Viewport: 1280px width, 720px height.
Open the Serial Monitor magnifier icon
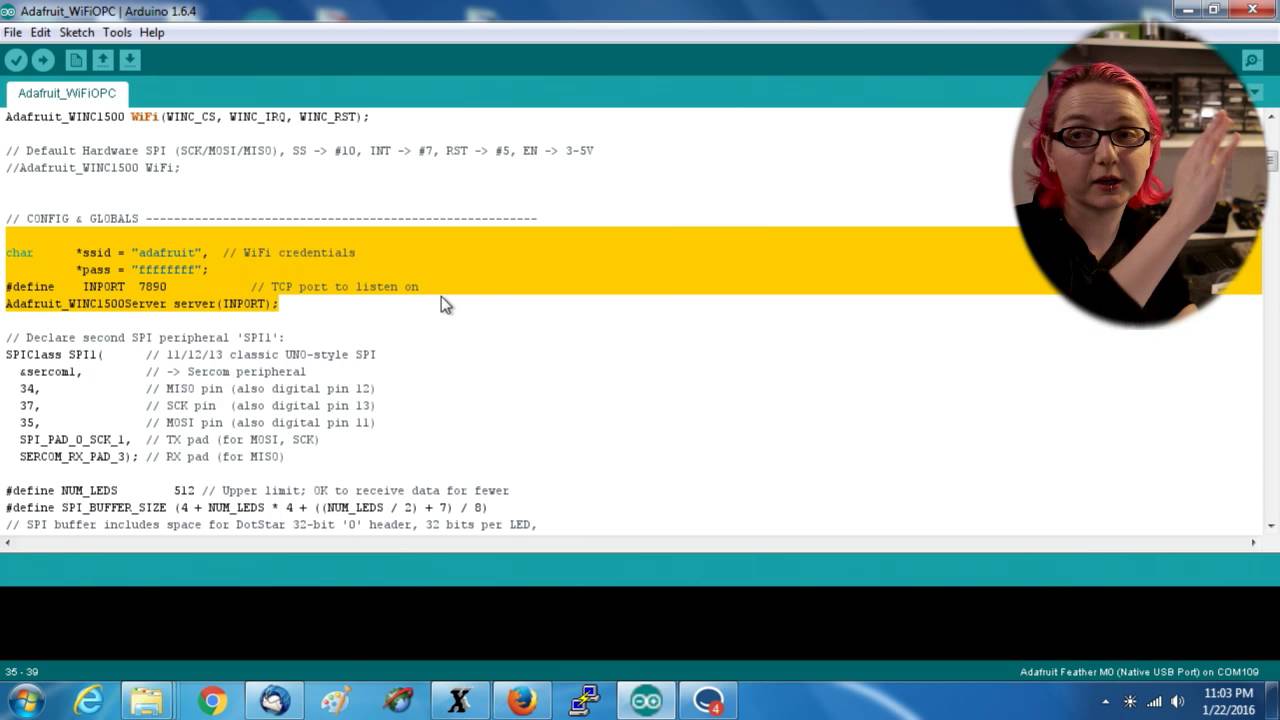1252,61
